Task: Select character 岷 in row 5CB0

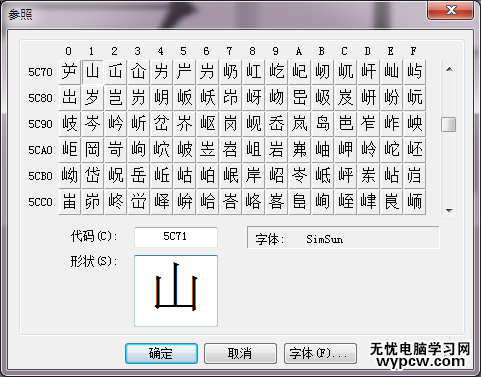Action: [231, 176]
